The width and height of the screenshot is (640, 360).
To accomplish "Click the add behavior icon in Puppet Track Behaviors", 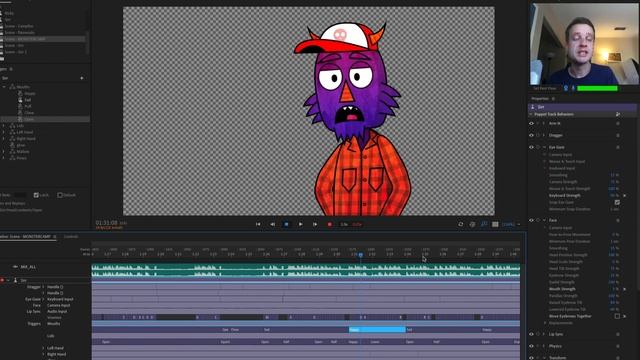I will [x=618, y=114].
